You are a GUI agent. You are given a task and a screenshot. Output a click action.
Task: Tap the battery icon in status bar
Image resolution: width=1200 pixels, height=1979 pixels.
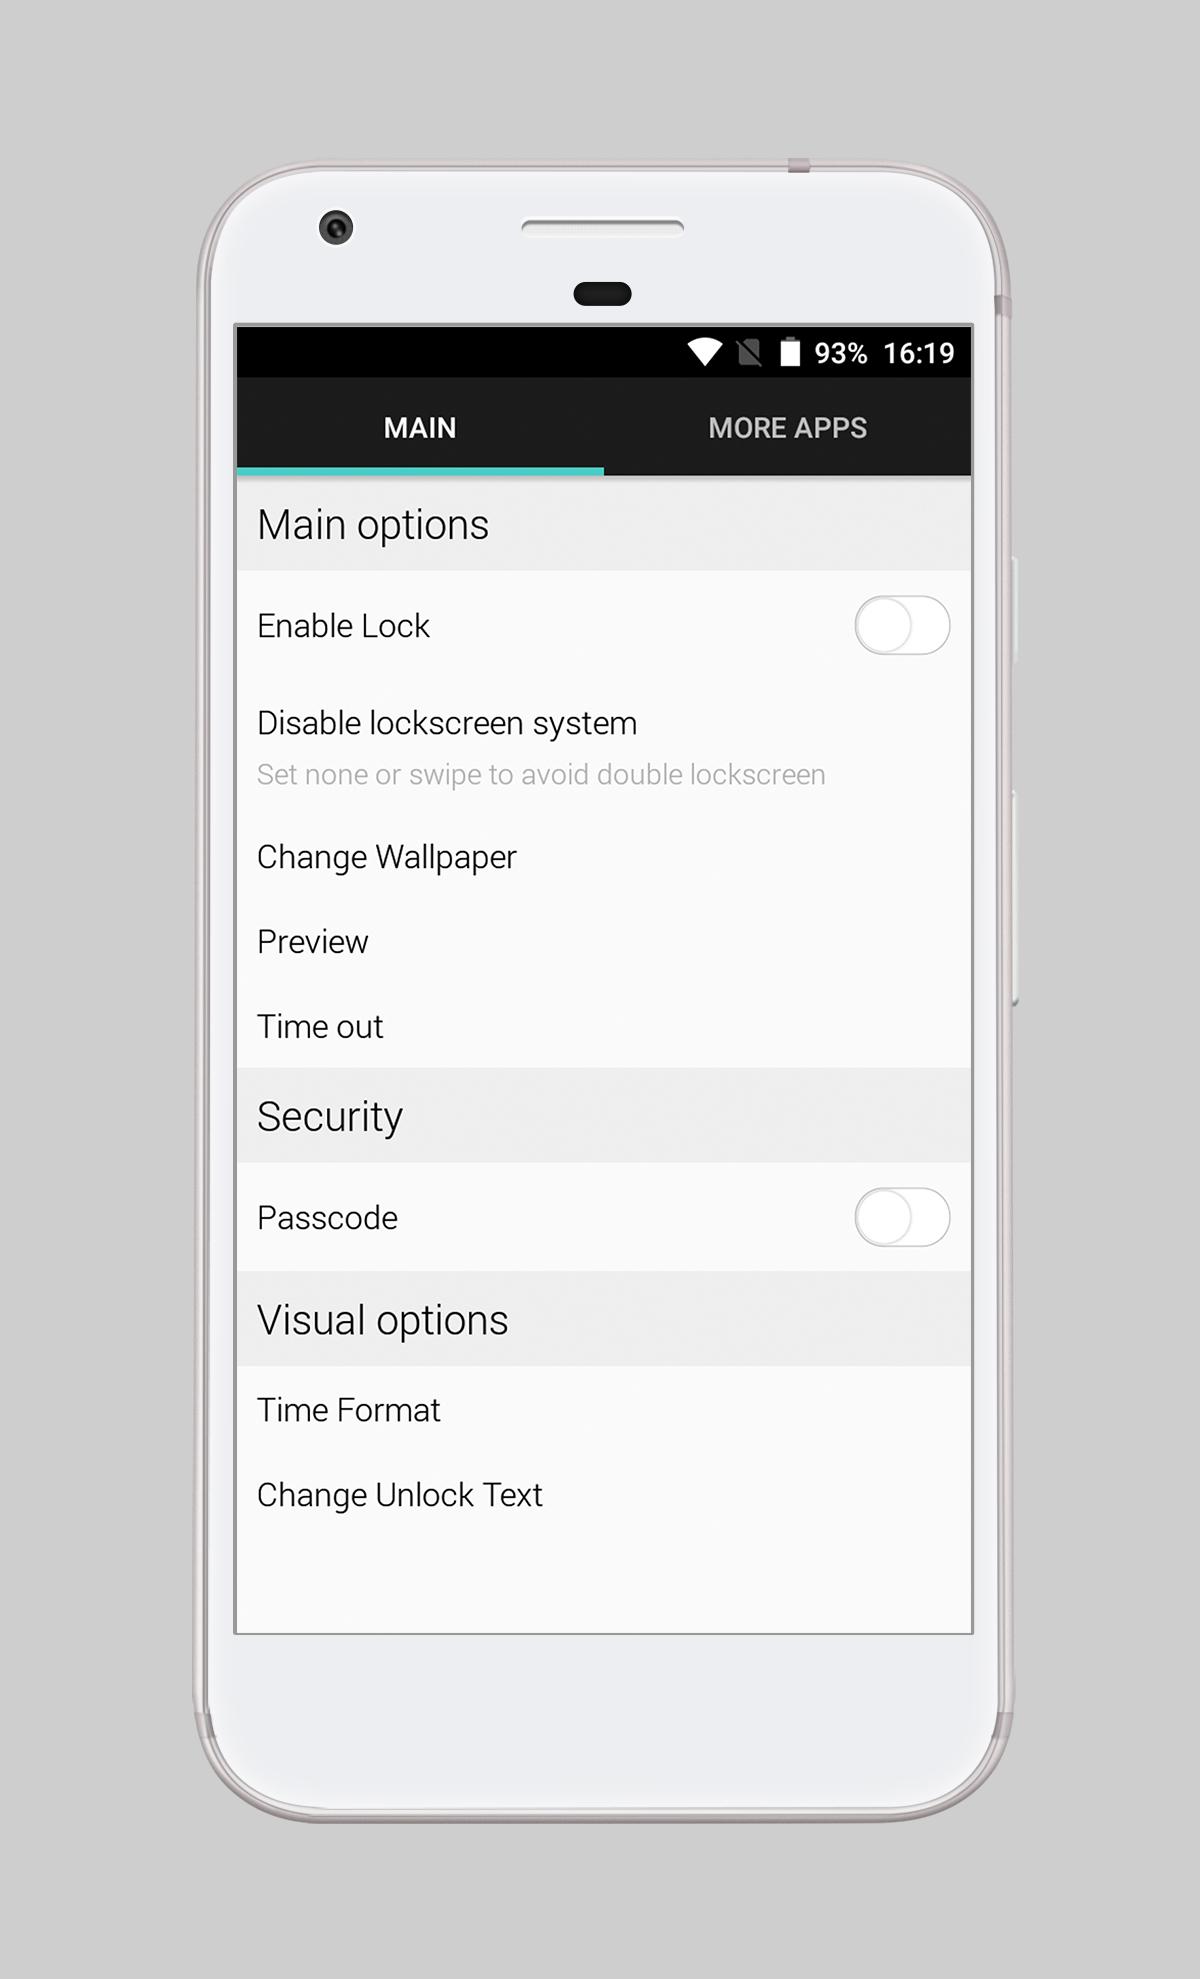(790, 352)
